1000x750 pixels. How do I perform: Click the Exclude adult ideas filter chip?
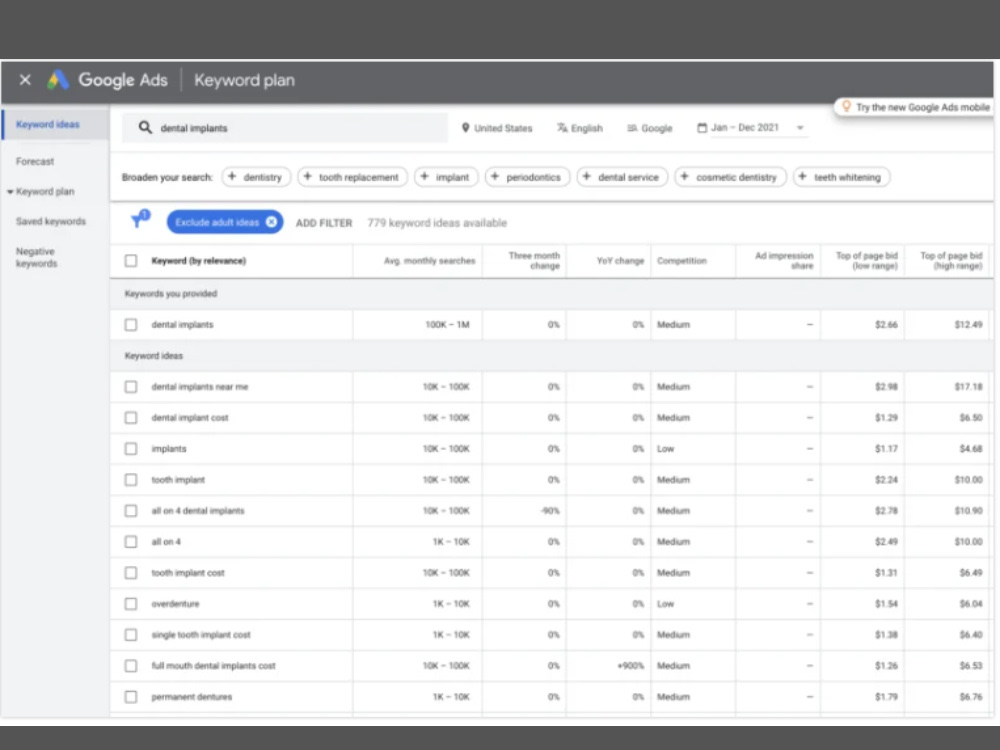tap(224, 222)
